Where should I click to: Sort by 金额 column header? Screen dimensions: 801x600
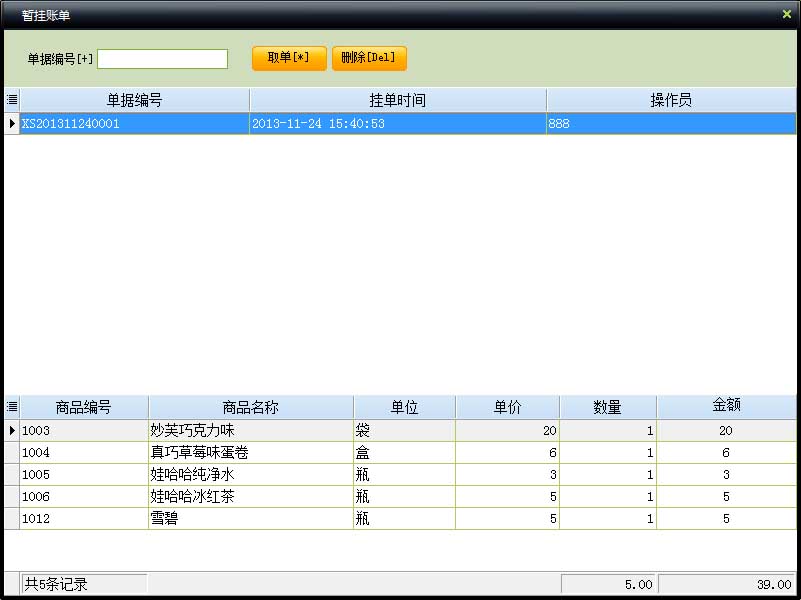(726, 406)
